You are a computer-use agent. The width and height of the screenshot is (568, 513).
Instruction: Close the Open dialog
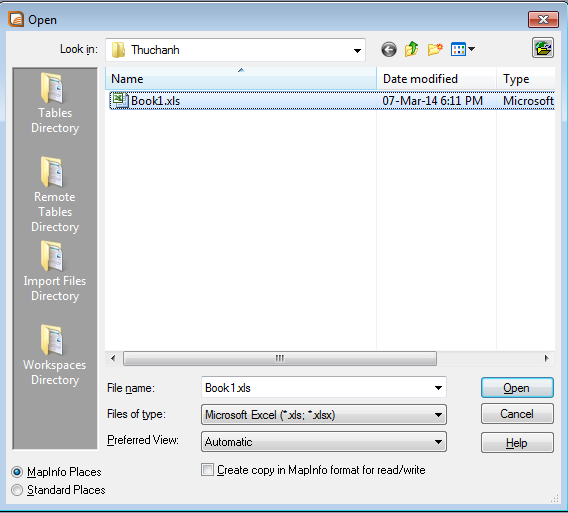[543, 19]
